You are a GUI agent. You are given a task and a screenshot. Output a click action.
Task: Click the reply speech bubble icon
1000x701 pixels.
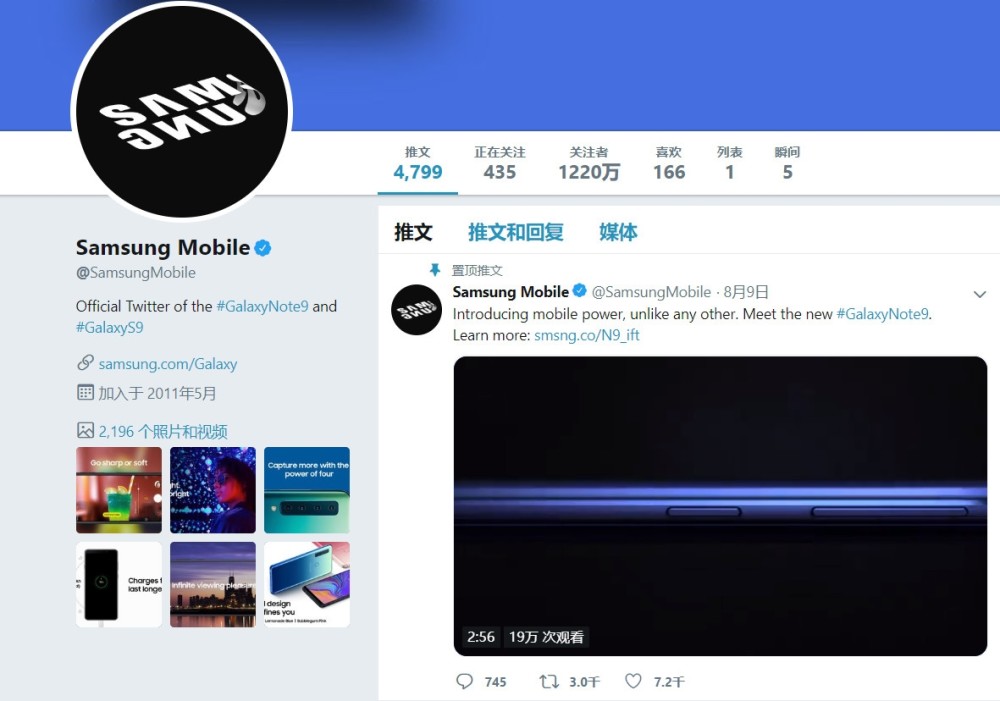(x=464, y=681)
